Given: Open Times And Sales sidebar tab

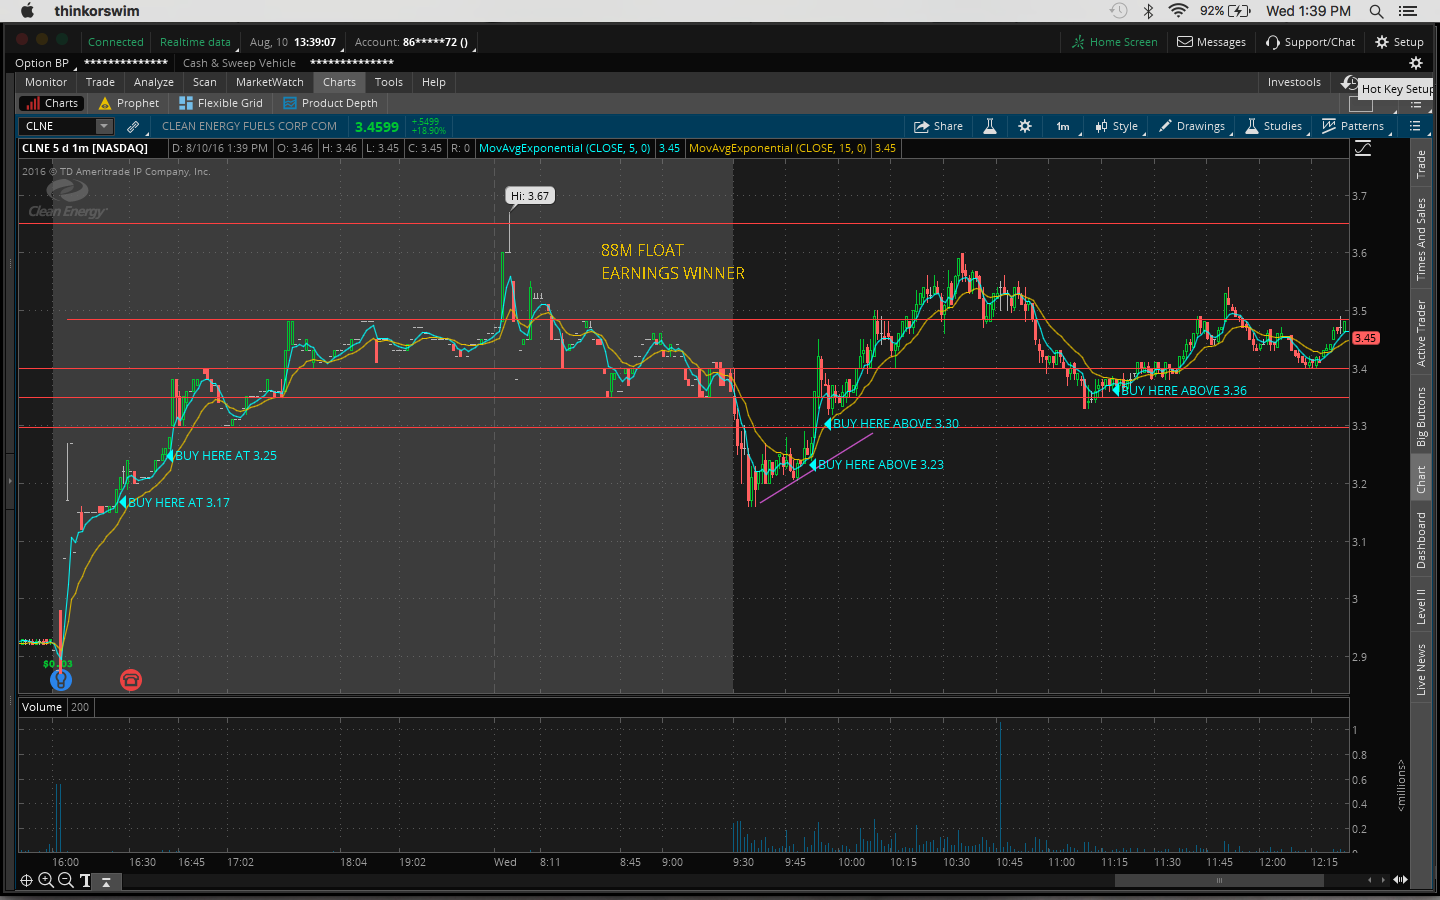Looking at the screenshot, I should point(1421,239).
